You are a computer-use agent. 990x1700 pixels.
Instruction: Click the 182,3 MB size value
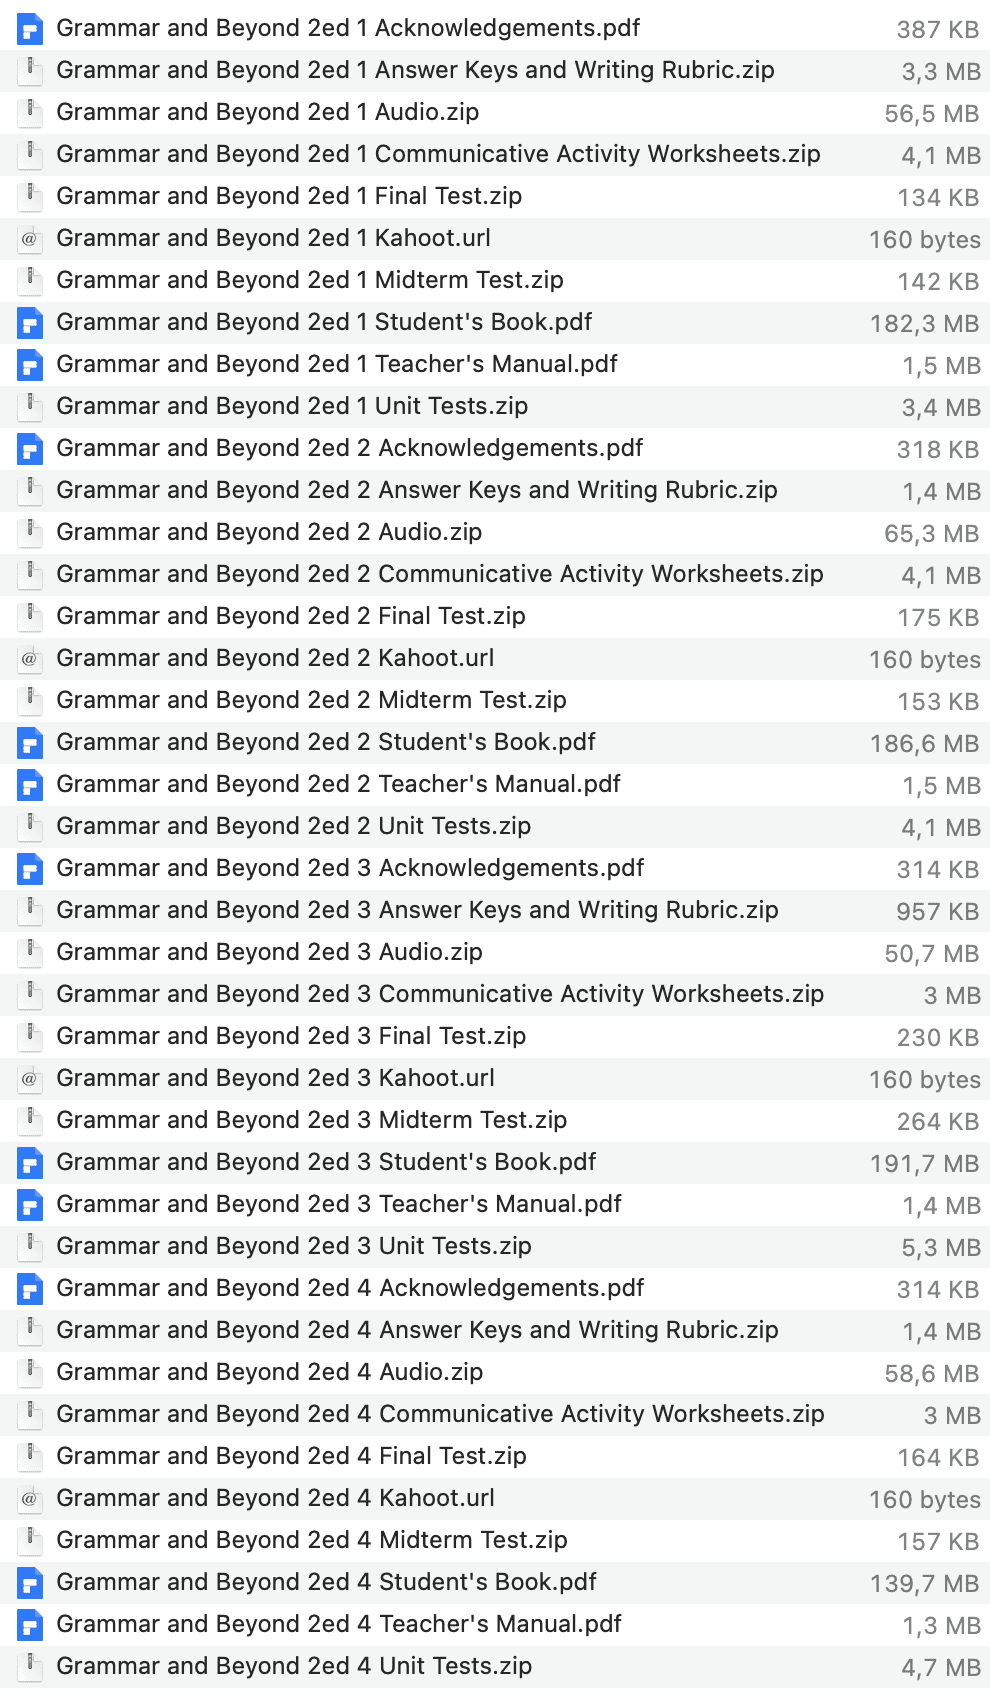pos(925,324)
